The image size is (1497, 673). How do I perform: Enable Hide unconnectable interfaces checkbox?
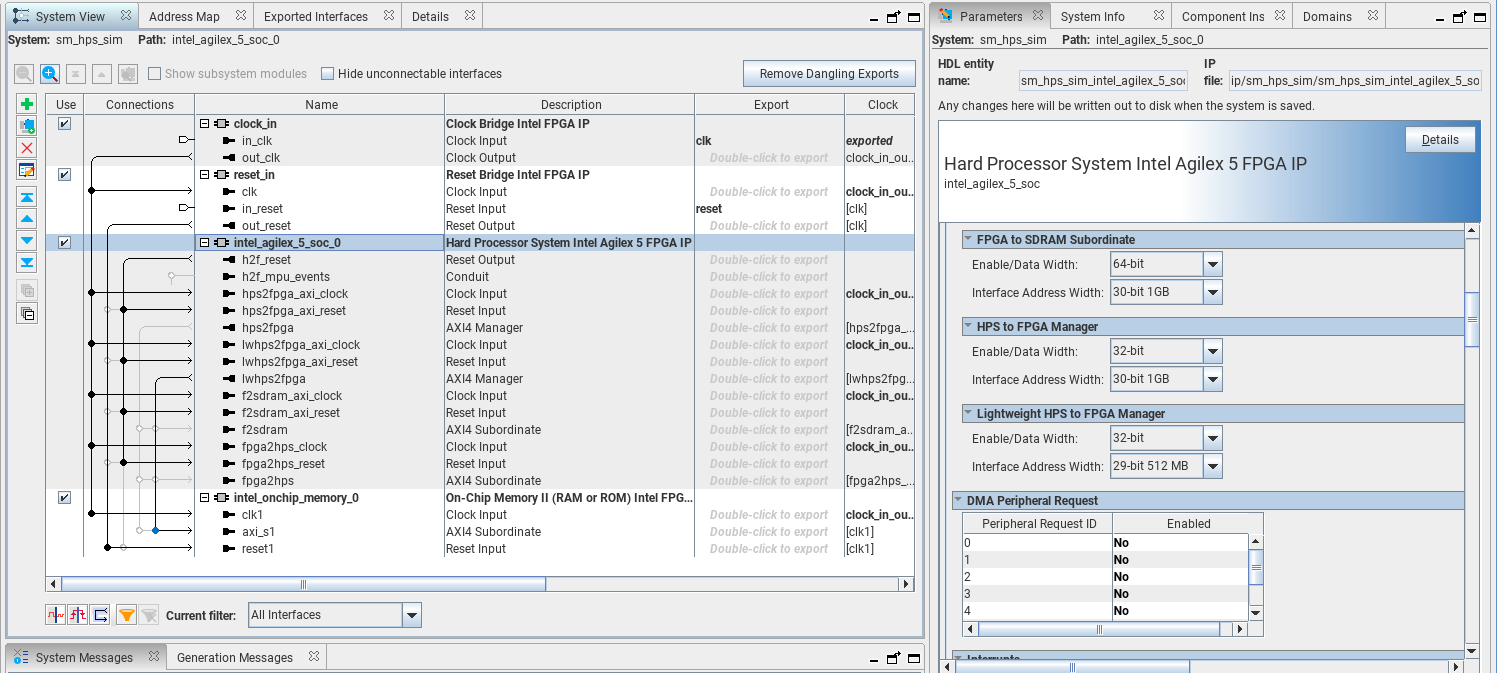tap(327, 73)
